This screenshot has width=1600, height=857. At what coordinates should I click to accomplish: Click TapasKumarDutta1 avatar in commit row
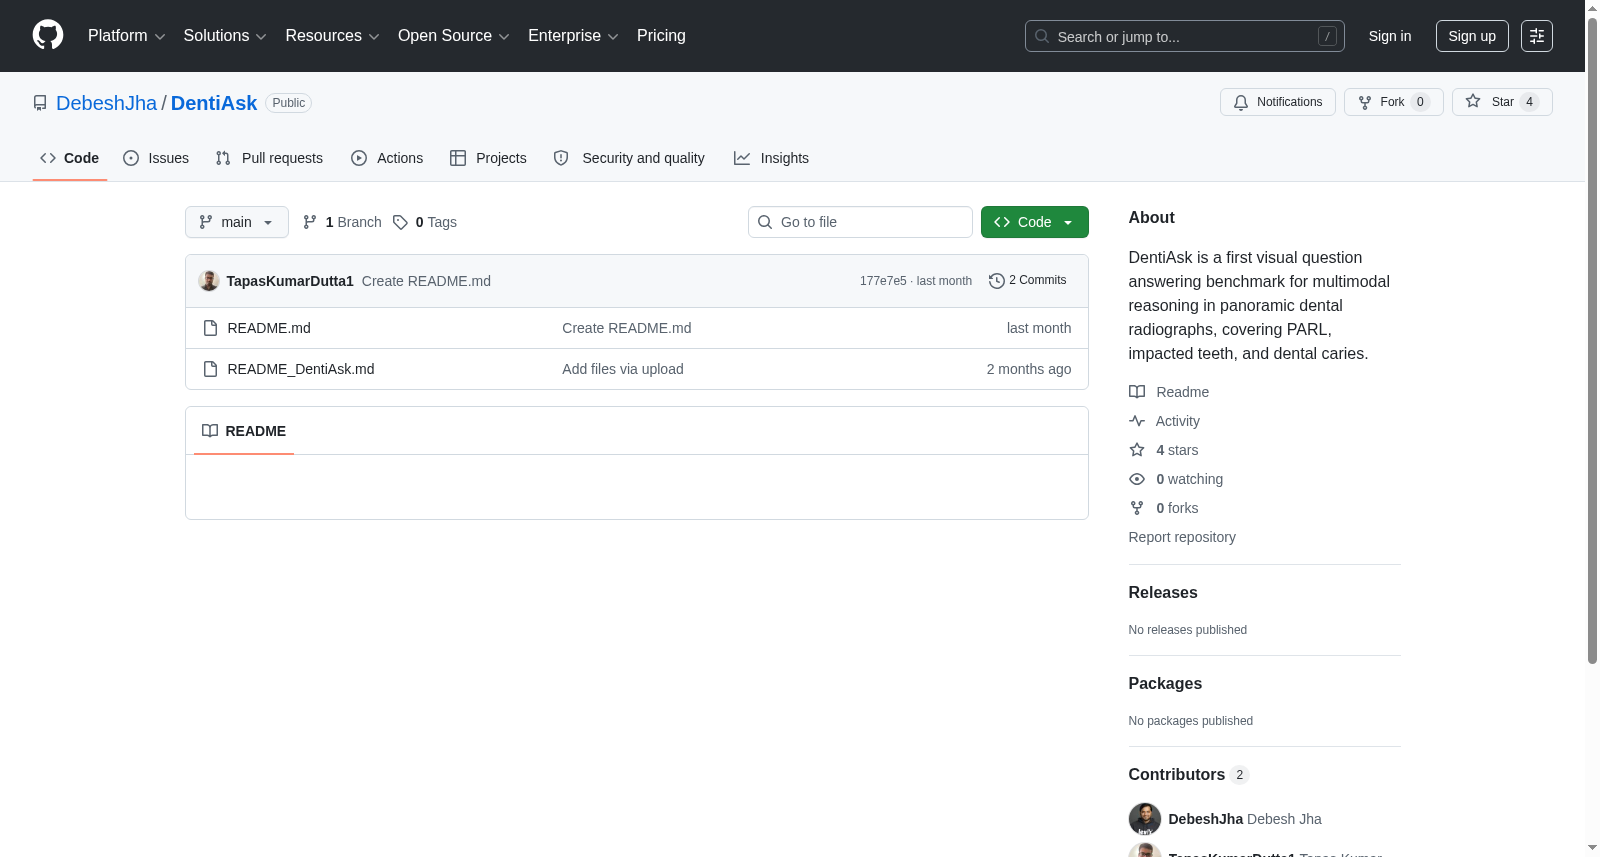click(x=209, y=281)
